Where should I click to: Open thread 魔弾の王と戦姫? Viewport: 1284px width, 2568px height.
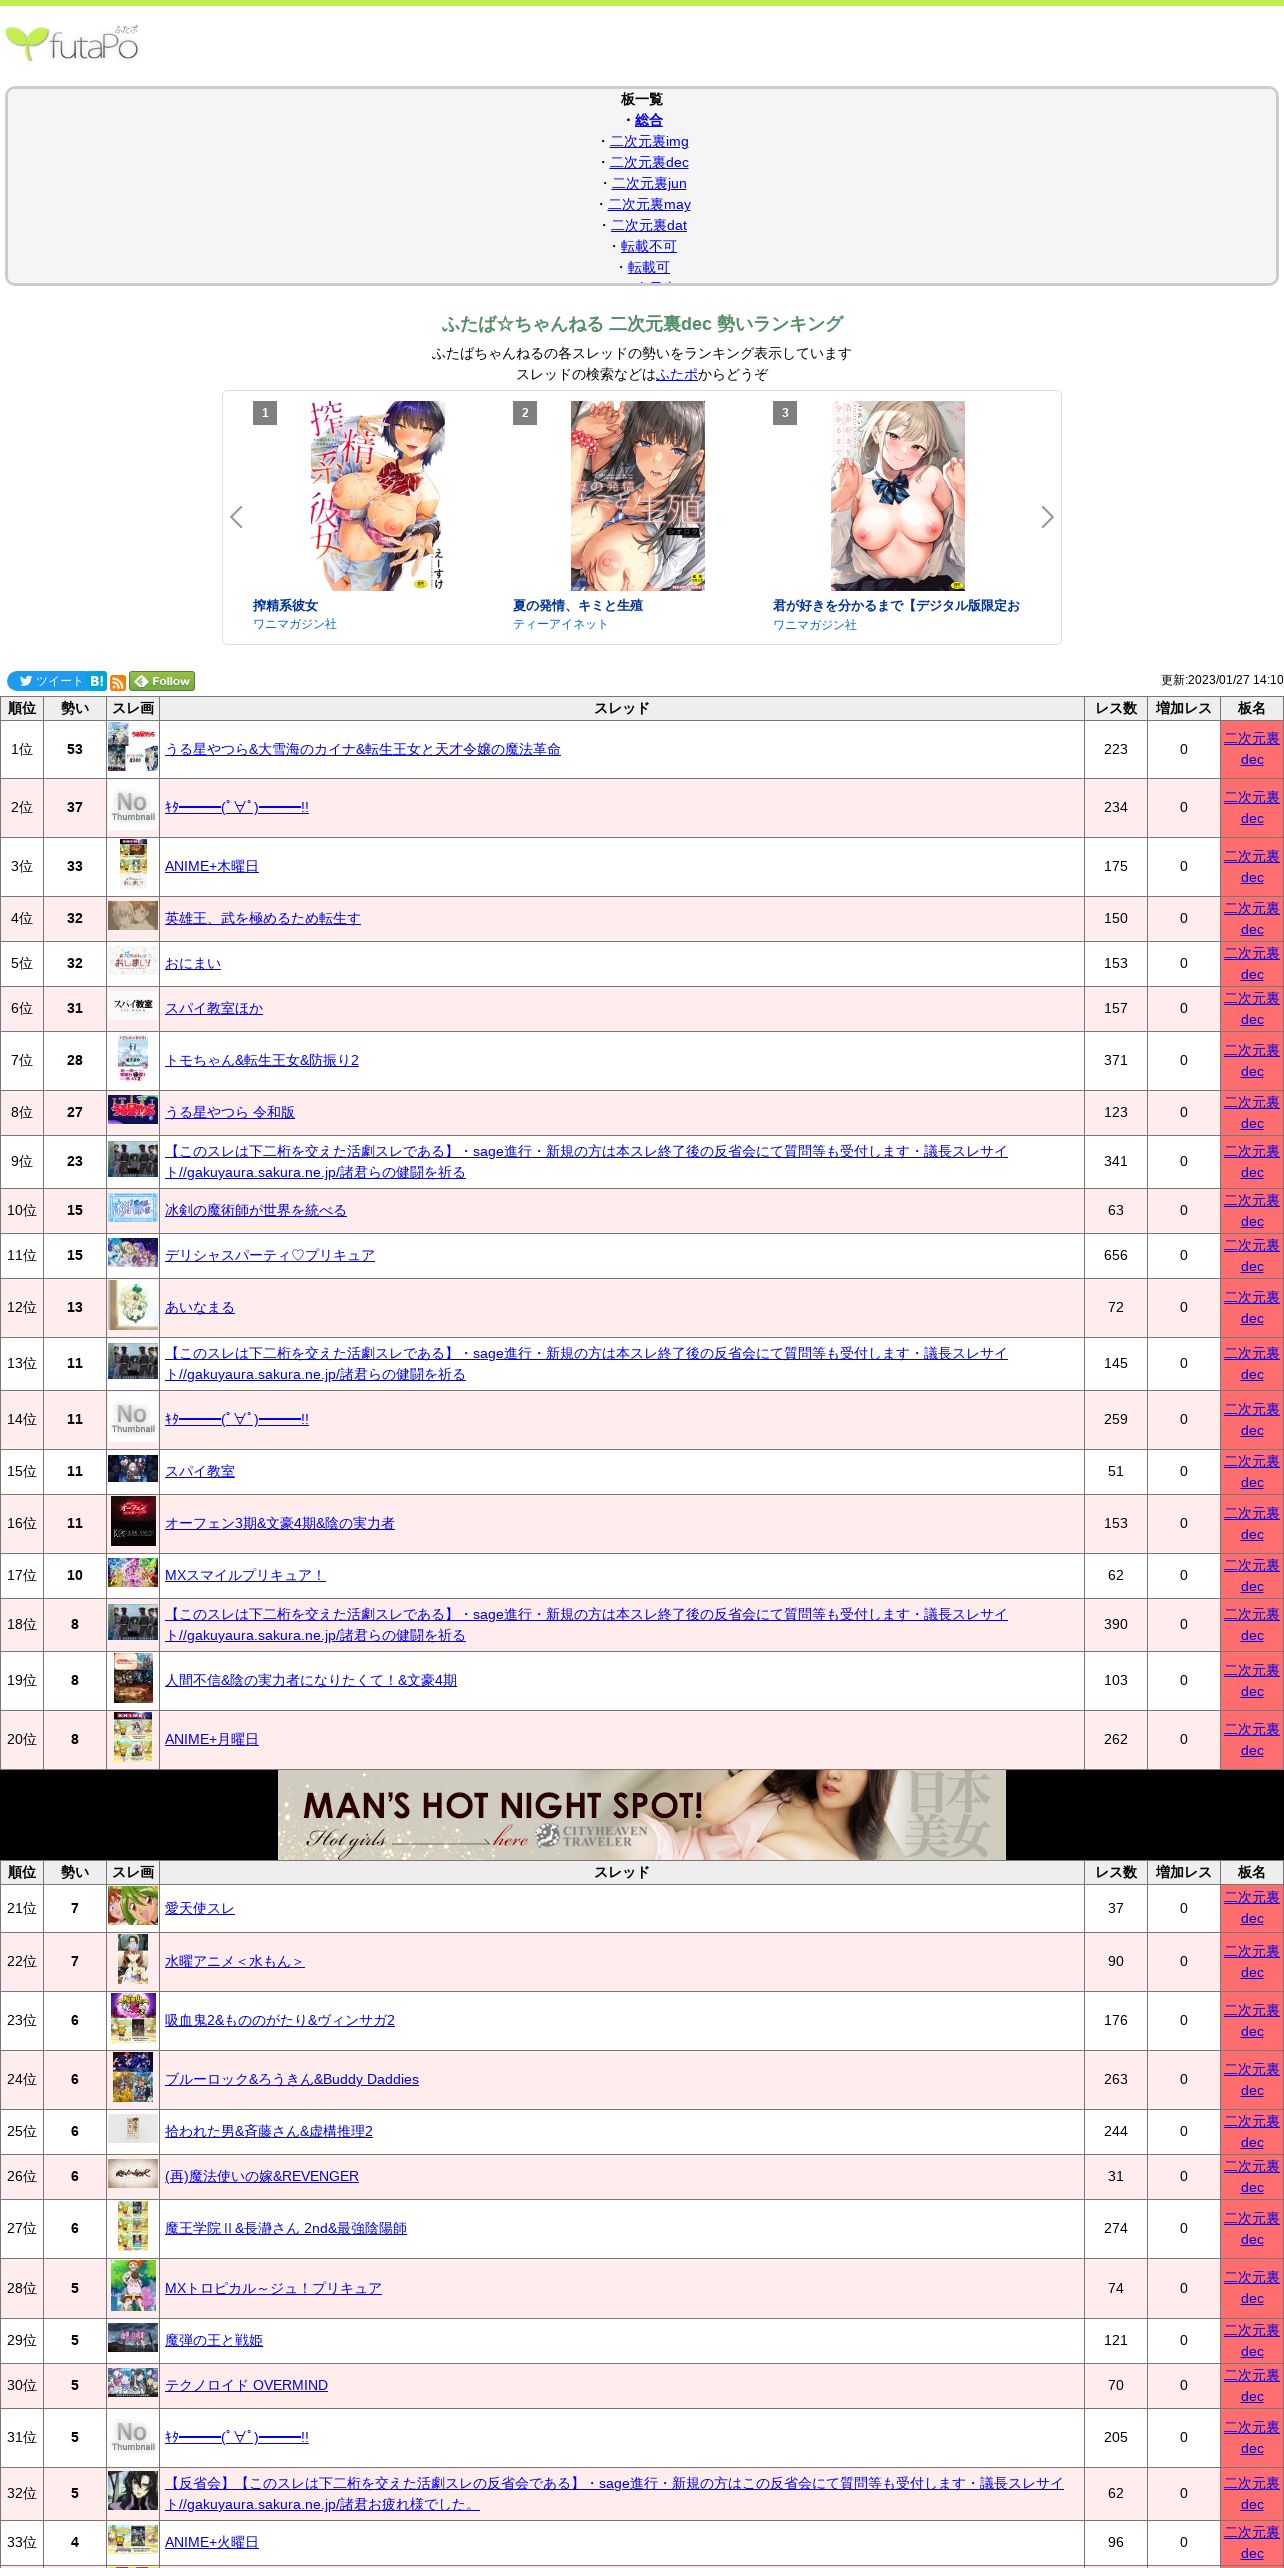(214, 2340)
